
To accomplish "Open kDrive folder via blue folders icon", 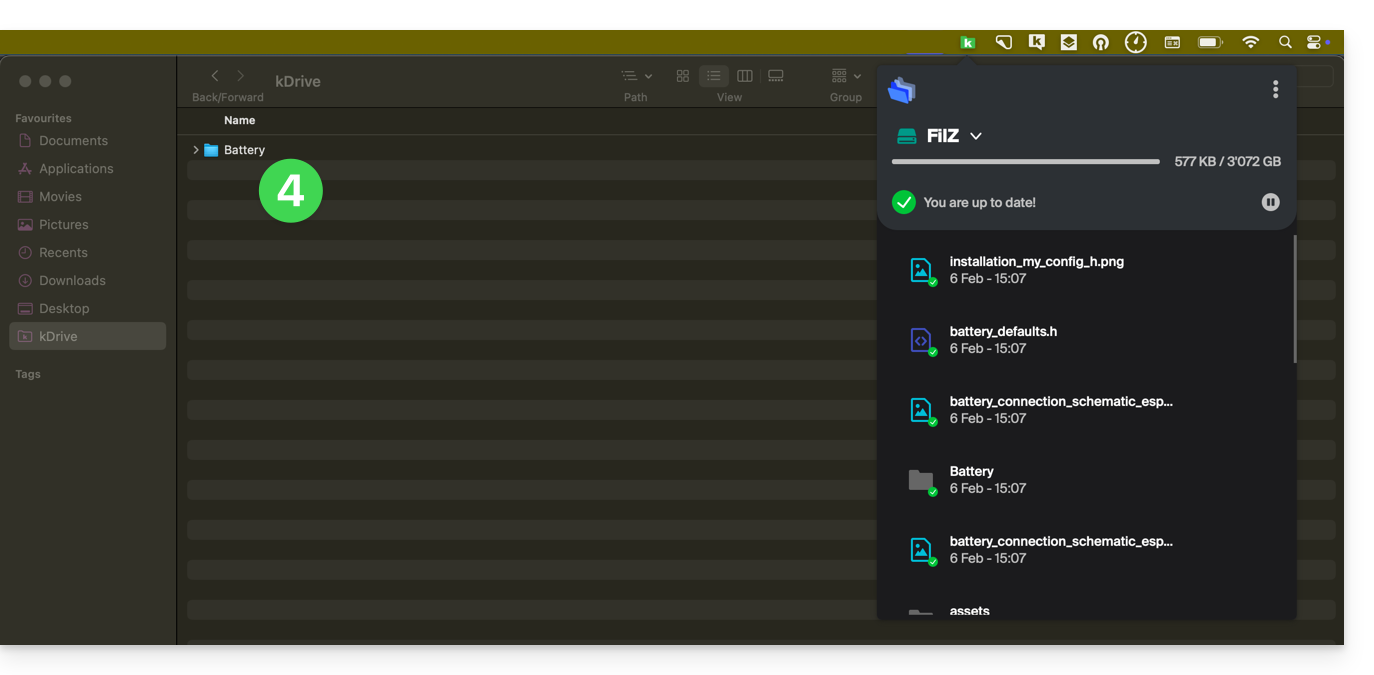I will pos(901,90).
